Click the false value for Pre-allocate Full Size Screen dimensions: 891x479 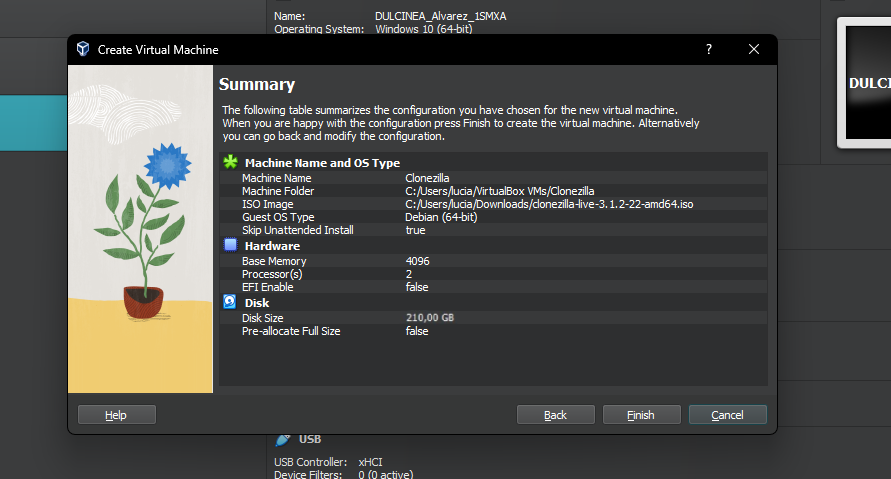(417, 331)
